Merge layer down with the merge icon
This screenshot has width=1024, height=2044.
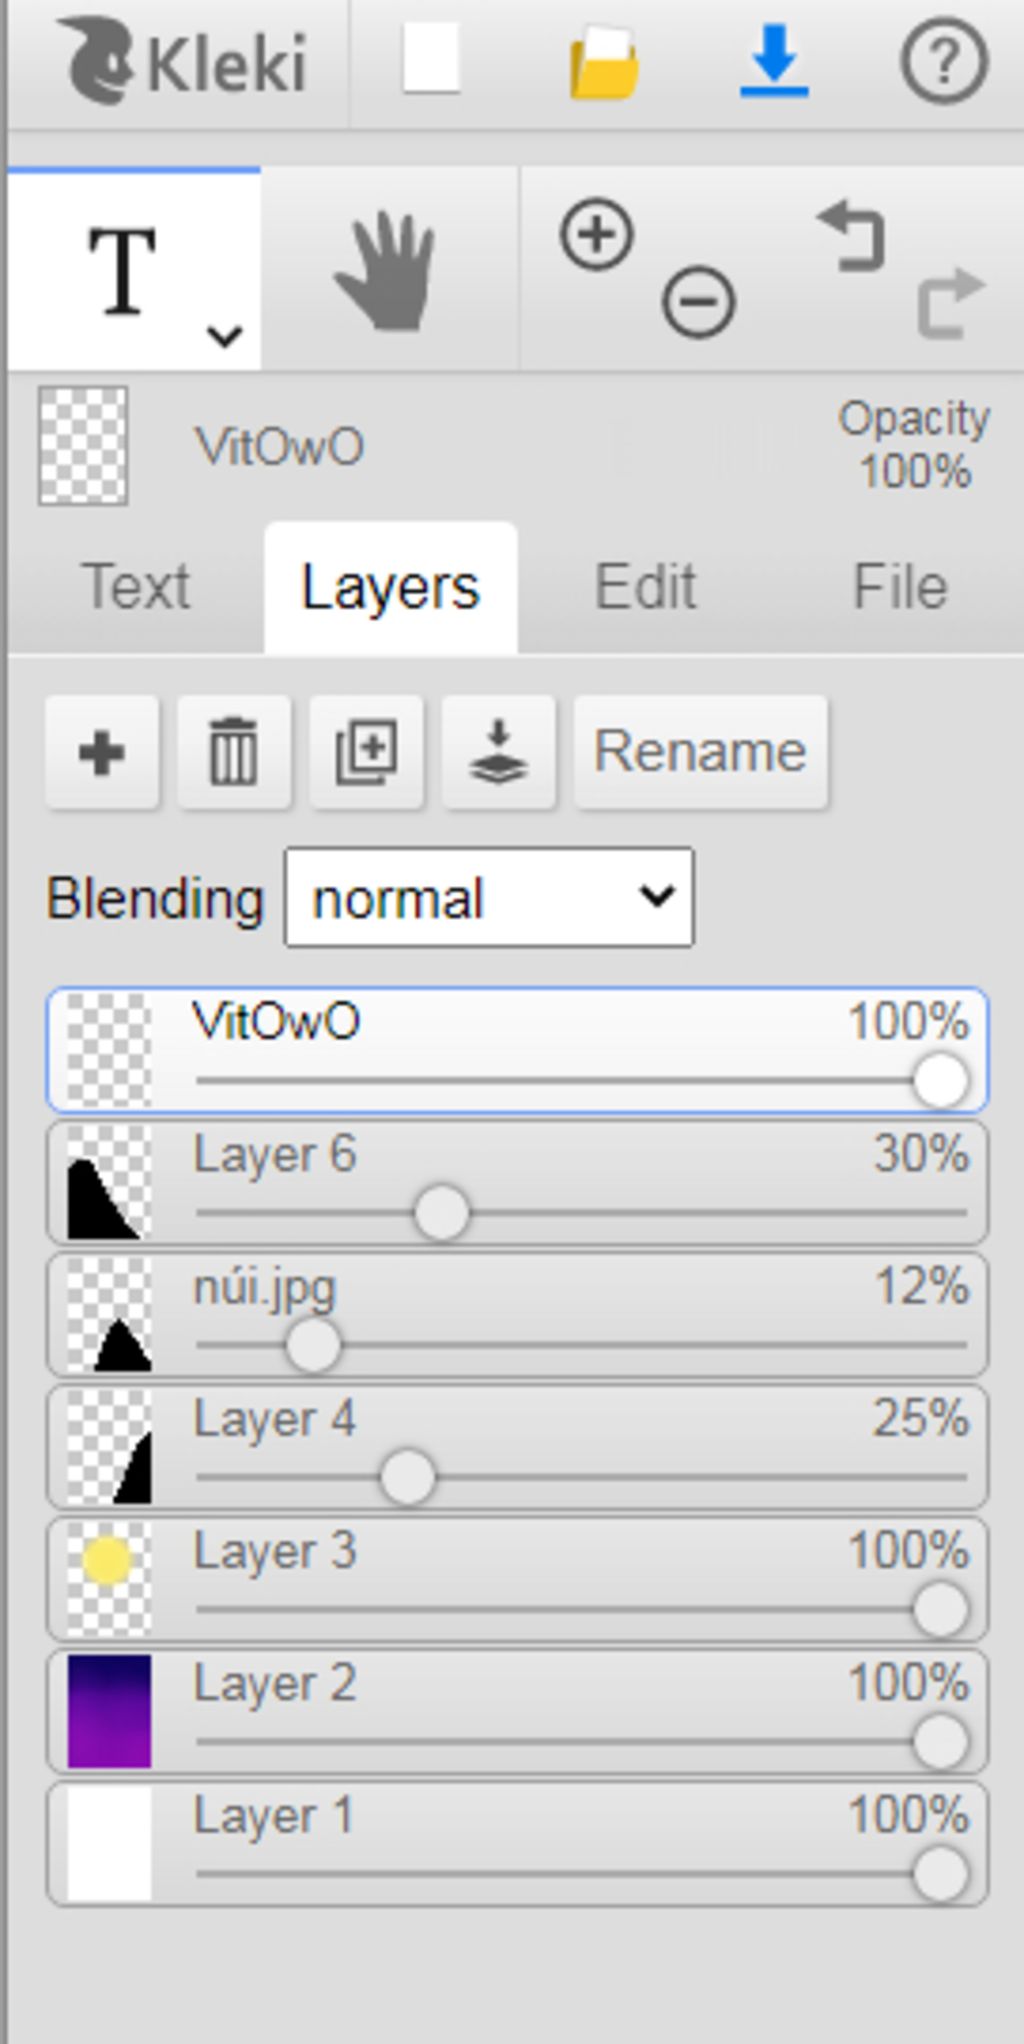pos(498,752)
